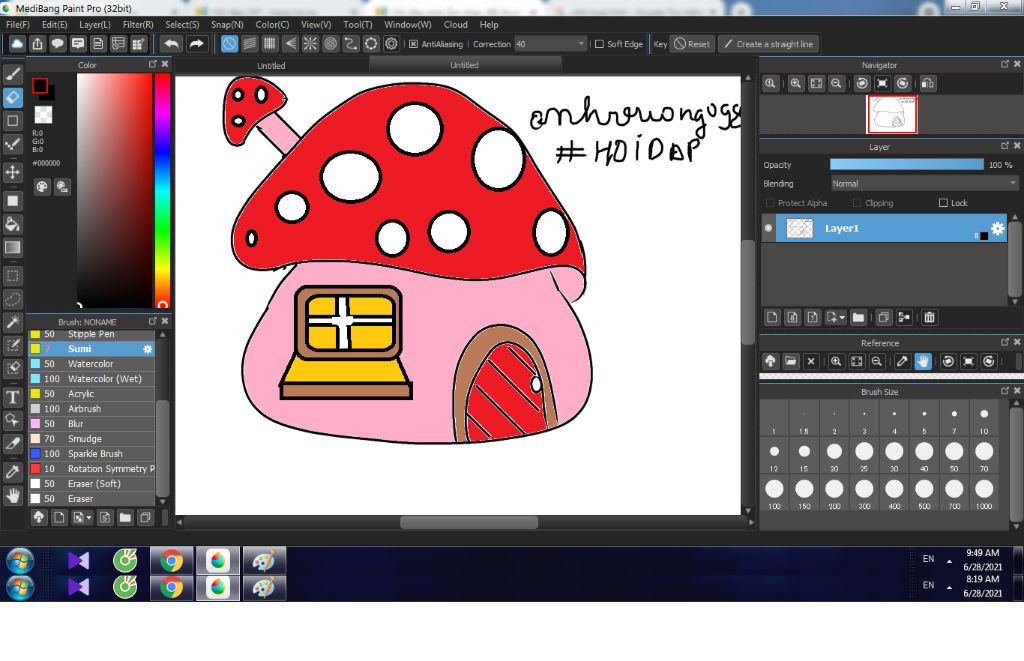Click the Undo arrow
Screen dimensions: 1024x661
point(172,44)
